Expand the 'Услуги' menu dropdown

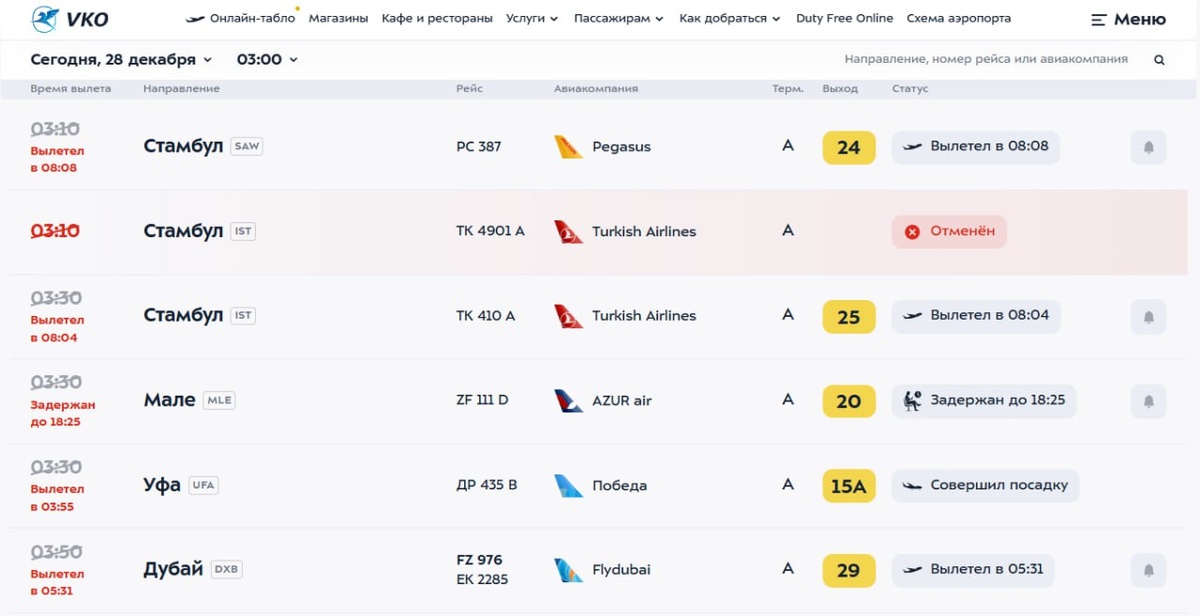point(532,19)
